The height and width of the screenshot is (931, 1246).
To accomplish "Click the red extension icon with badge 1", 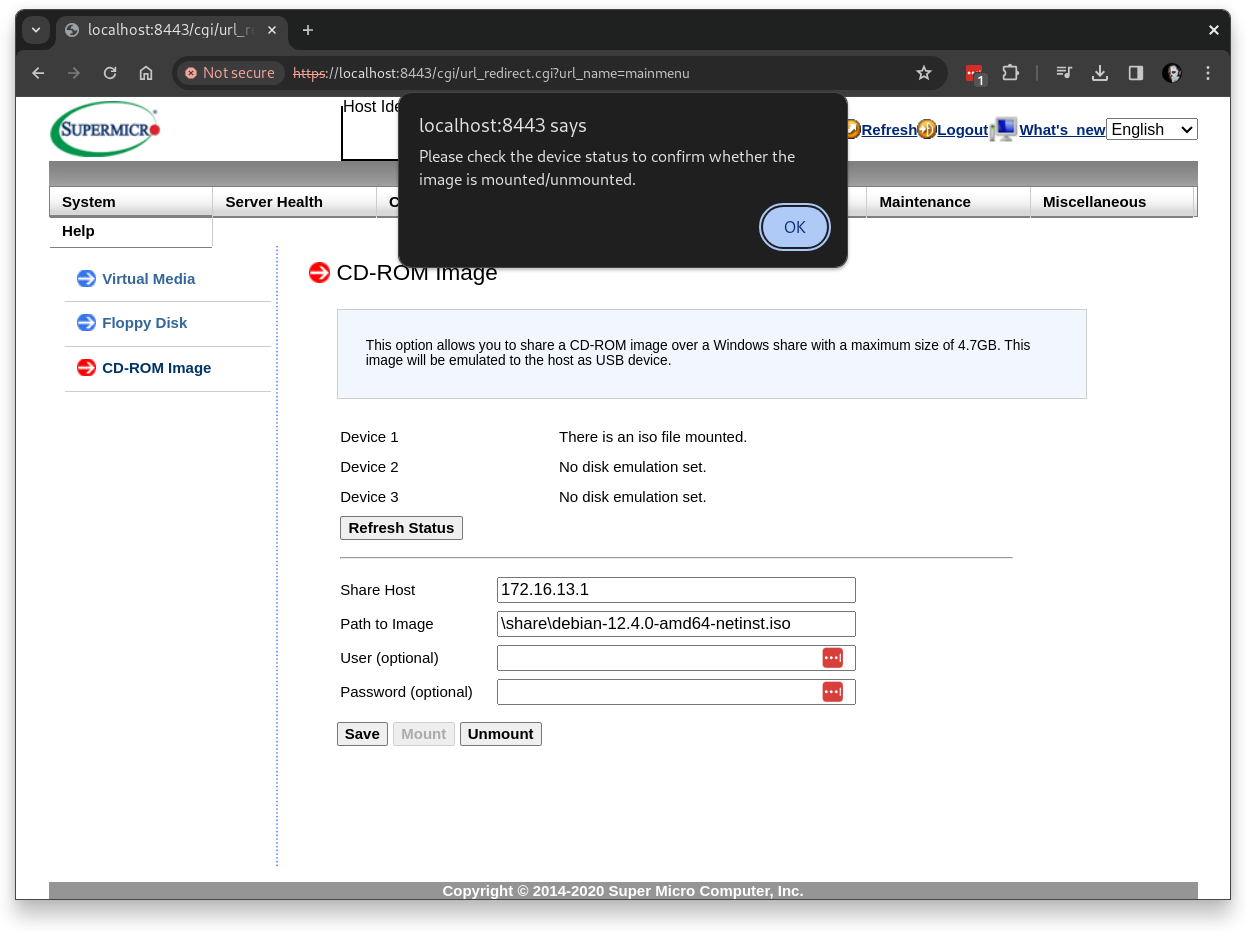I will point(974,73).
